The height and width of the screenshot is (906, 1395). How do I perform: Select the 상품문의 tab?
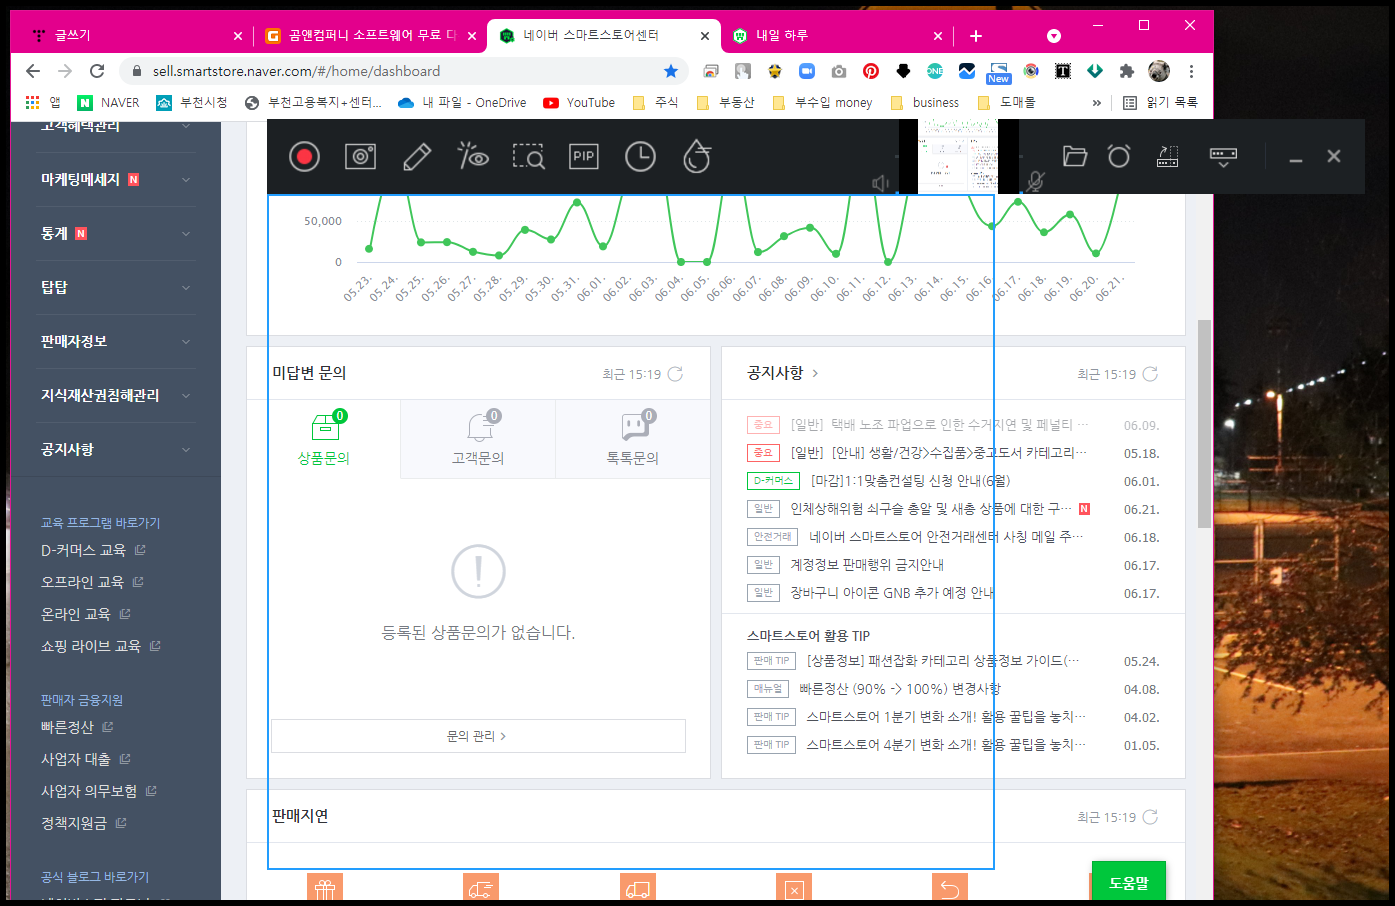point(324,439)
